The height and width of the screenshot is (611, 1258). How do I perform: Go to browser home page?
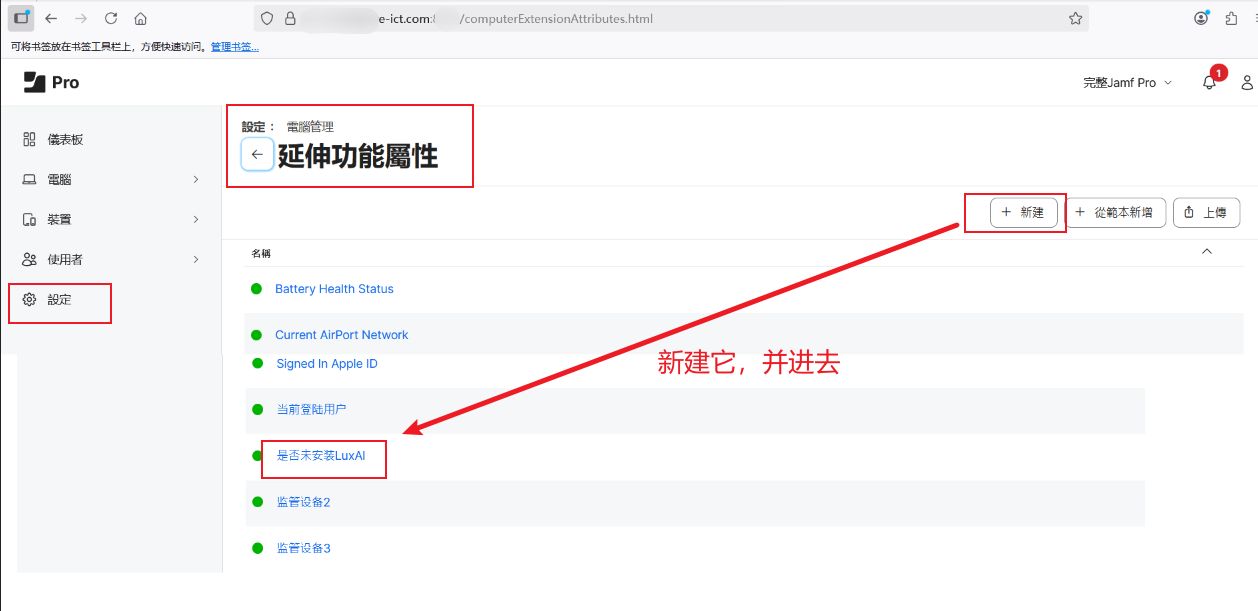(141, 18)
